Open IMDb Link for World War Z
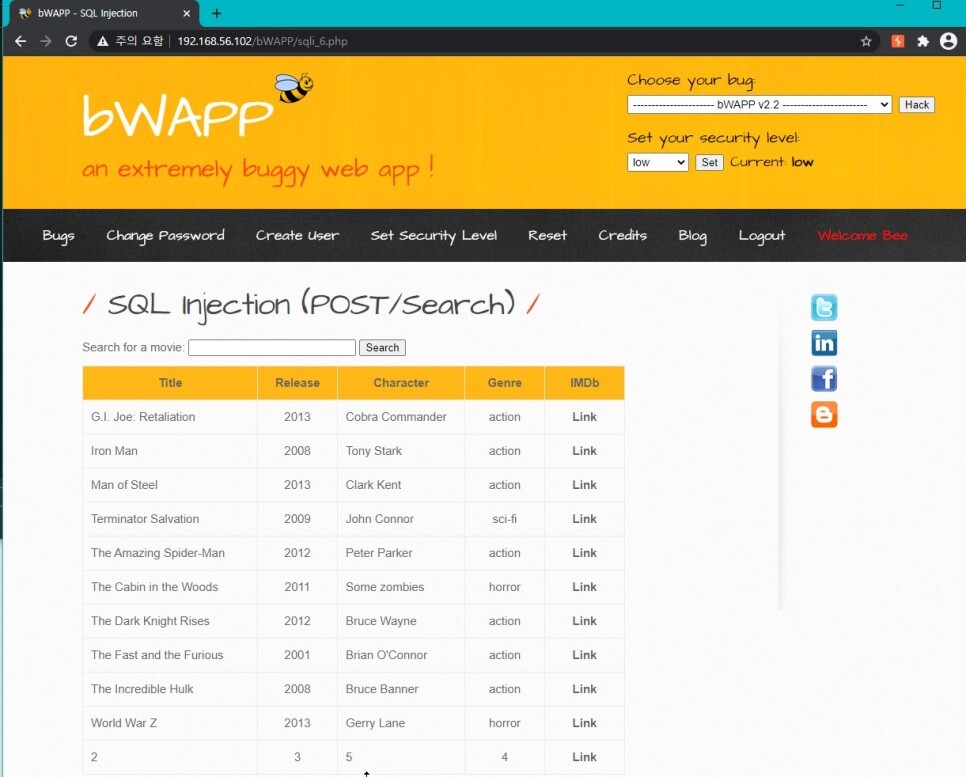The width and height of the screenshot is (966, 777). tap(584, 723)
